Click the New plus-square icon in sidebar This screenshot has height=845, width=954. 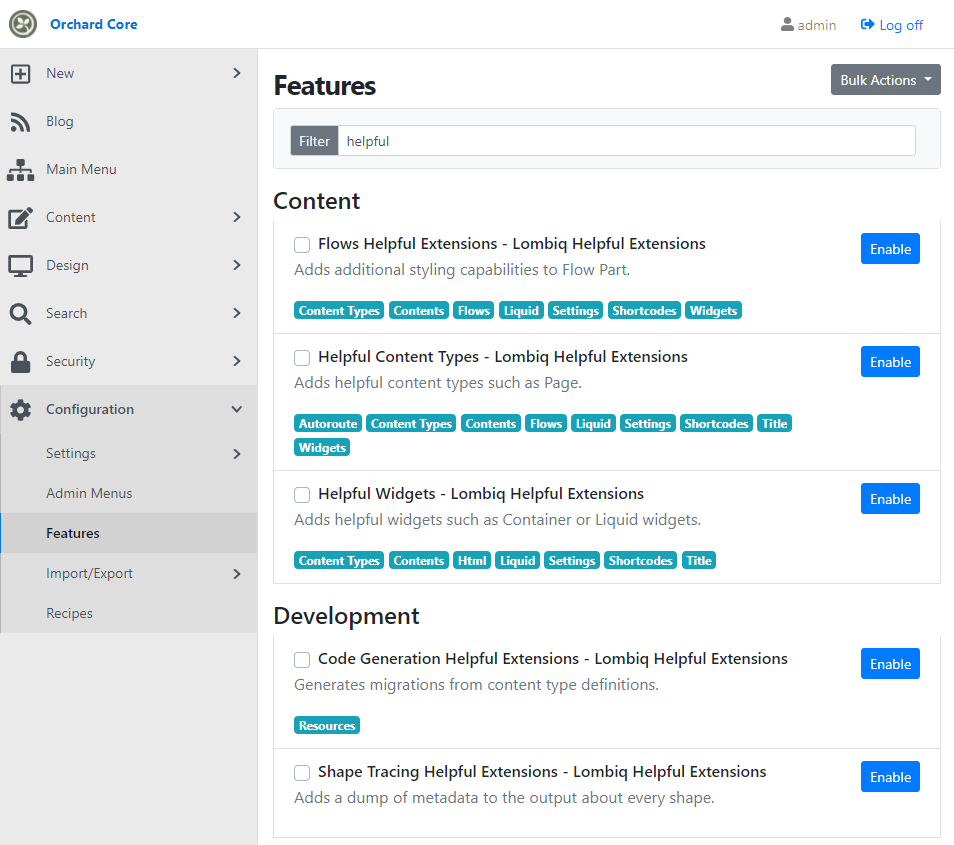point(20,74)
